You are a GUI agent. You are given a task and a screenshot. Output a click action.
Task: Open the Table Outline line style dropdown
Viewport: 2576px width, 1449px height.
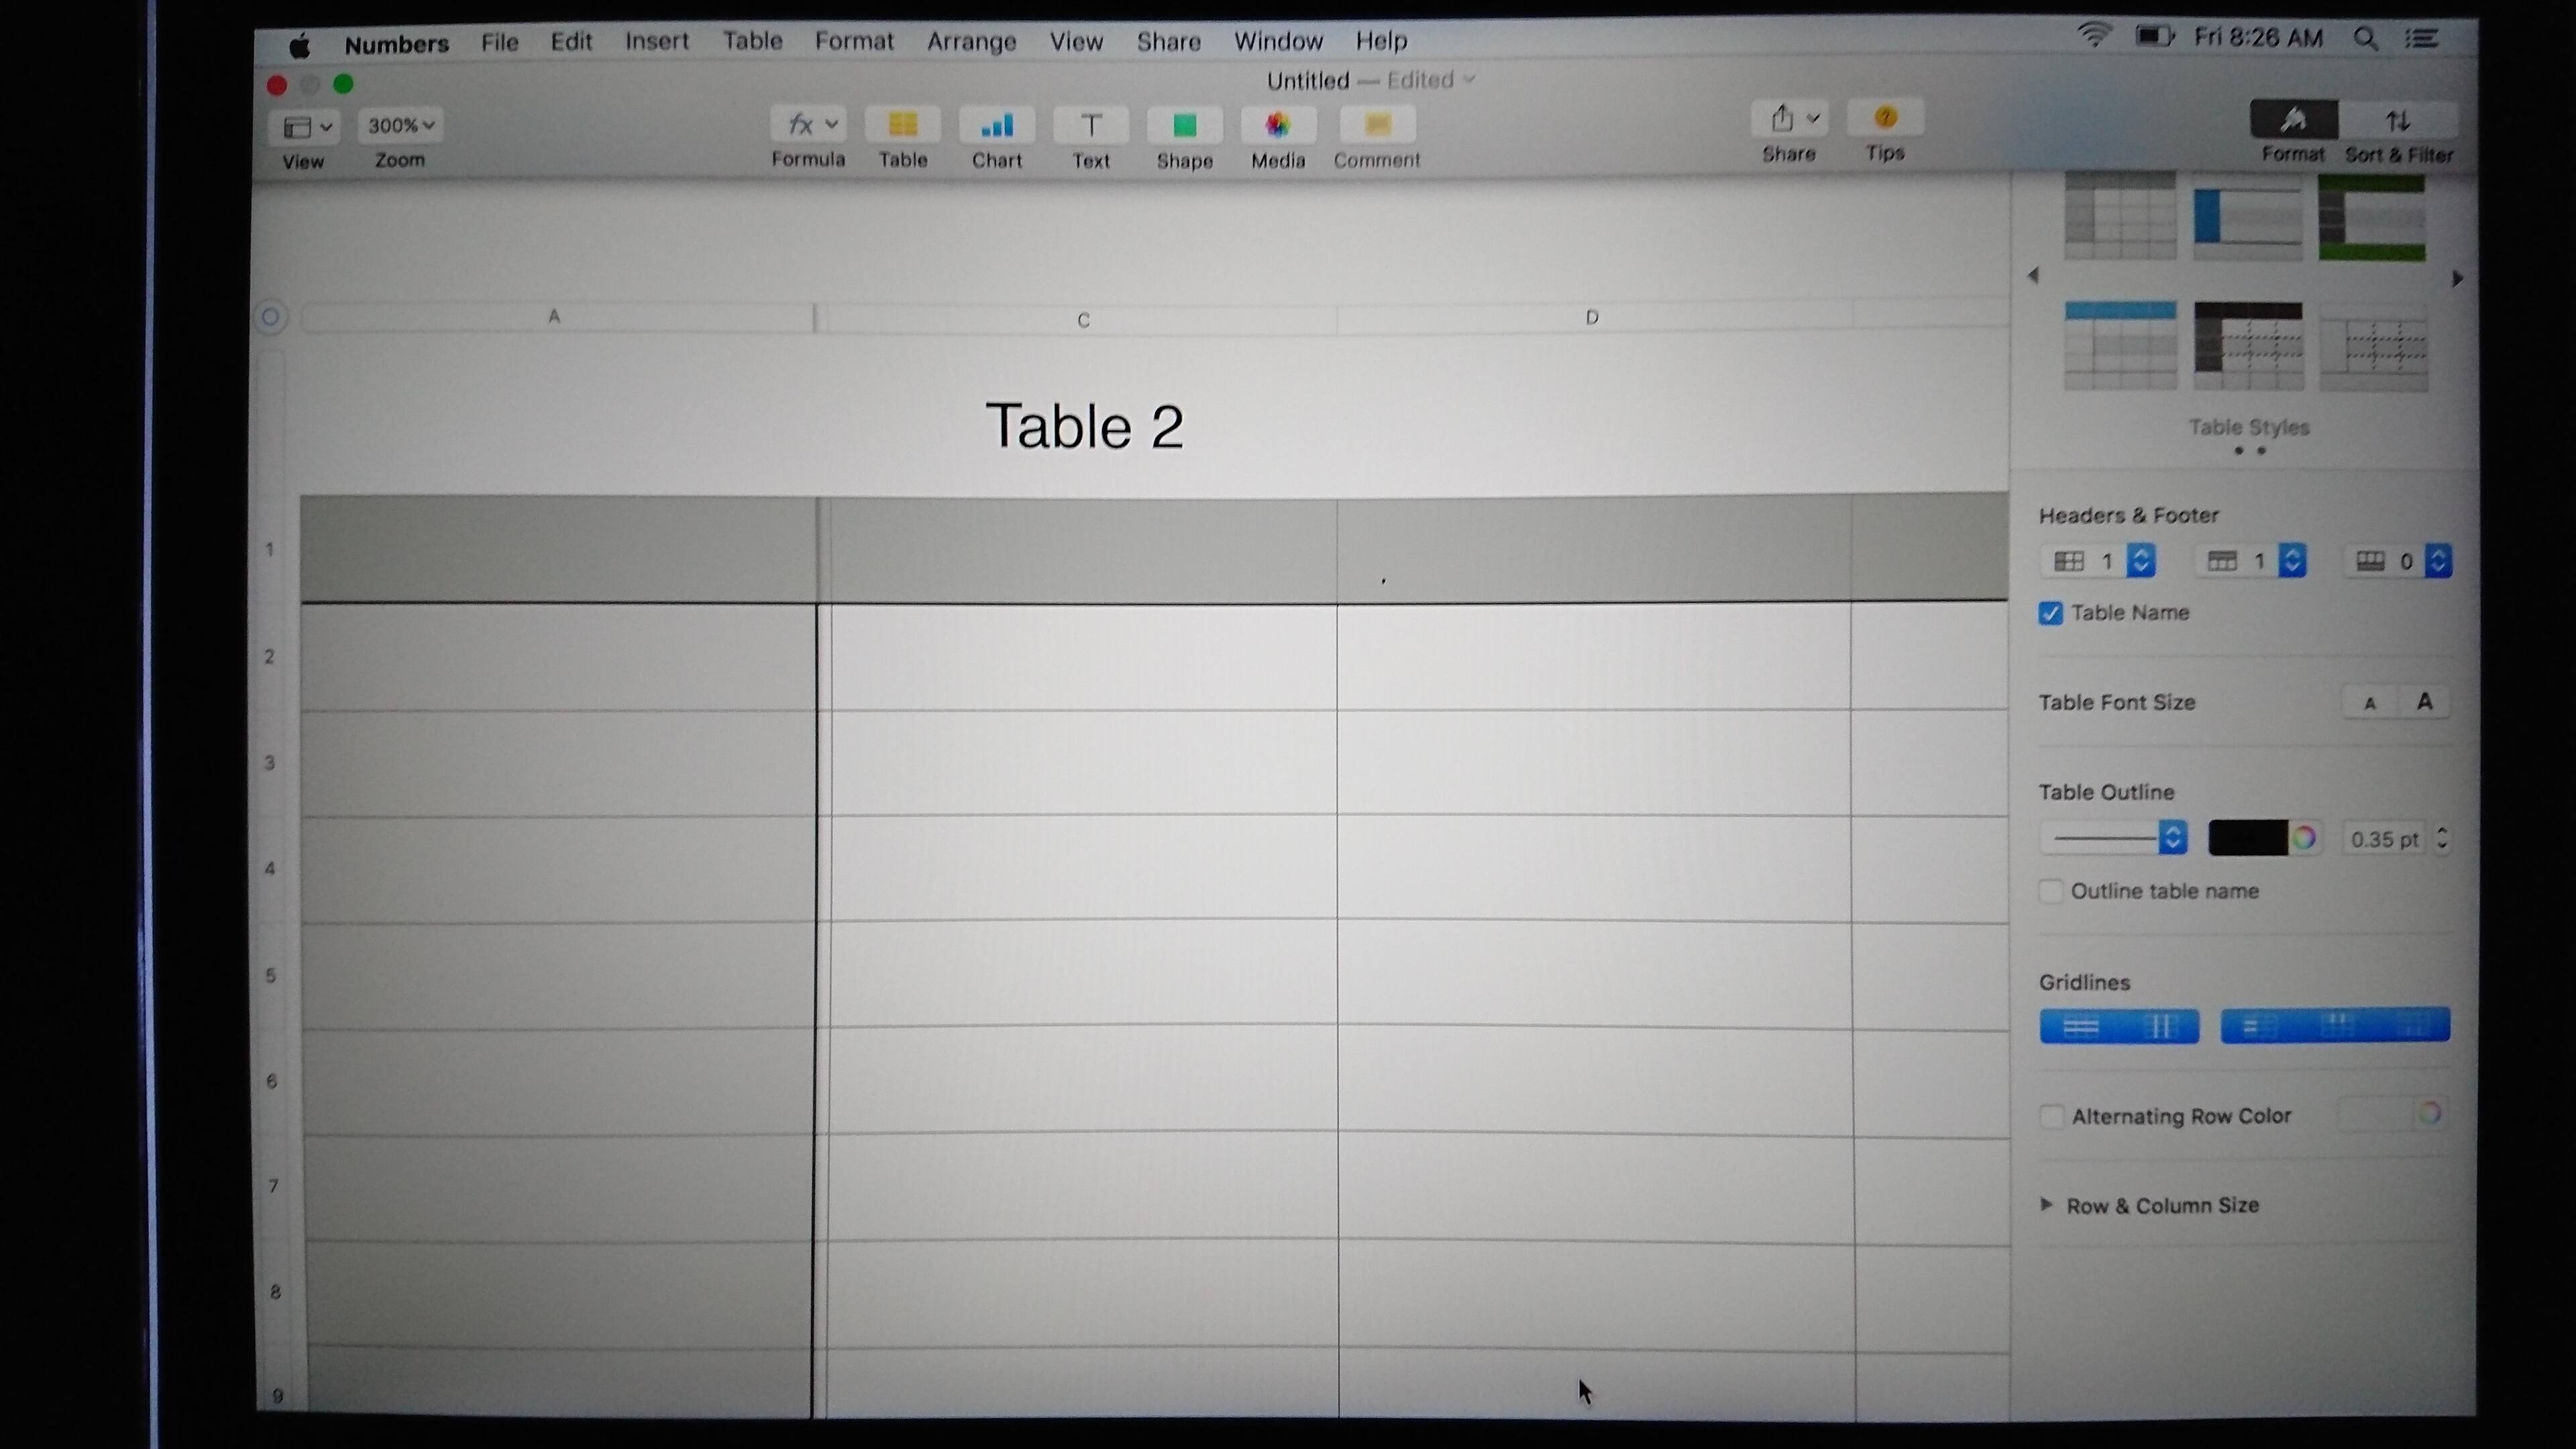[x=2113, y=838]
